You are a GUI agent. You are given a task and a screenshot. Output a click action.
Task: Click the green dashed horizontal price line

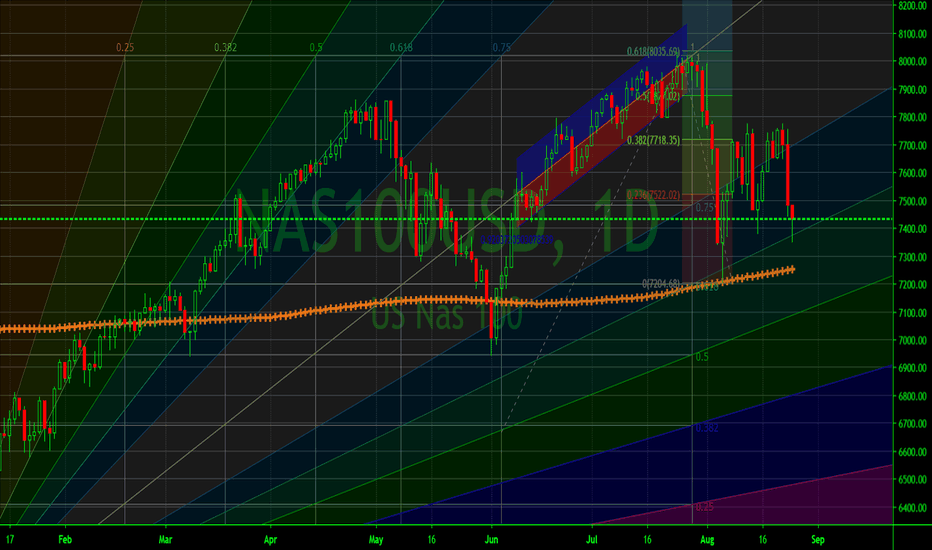coord(446,219)
